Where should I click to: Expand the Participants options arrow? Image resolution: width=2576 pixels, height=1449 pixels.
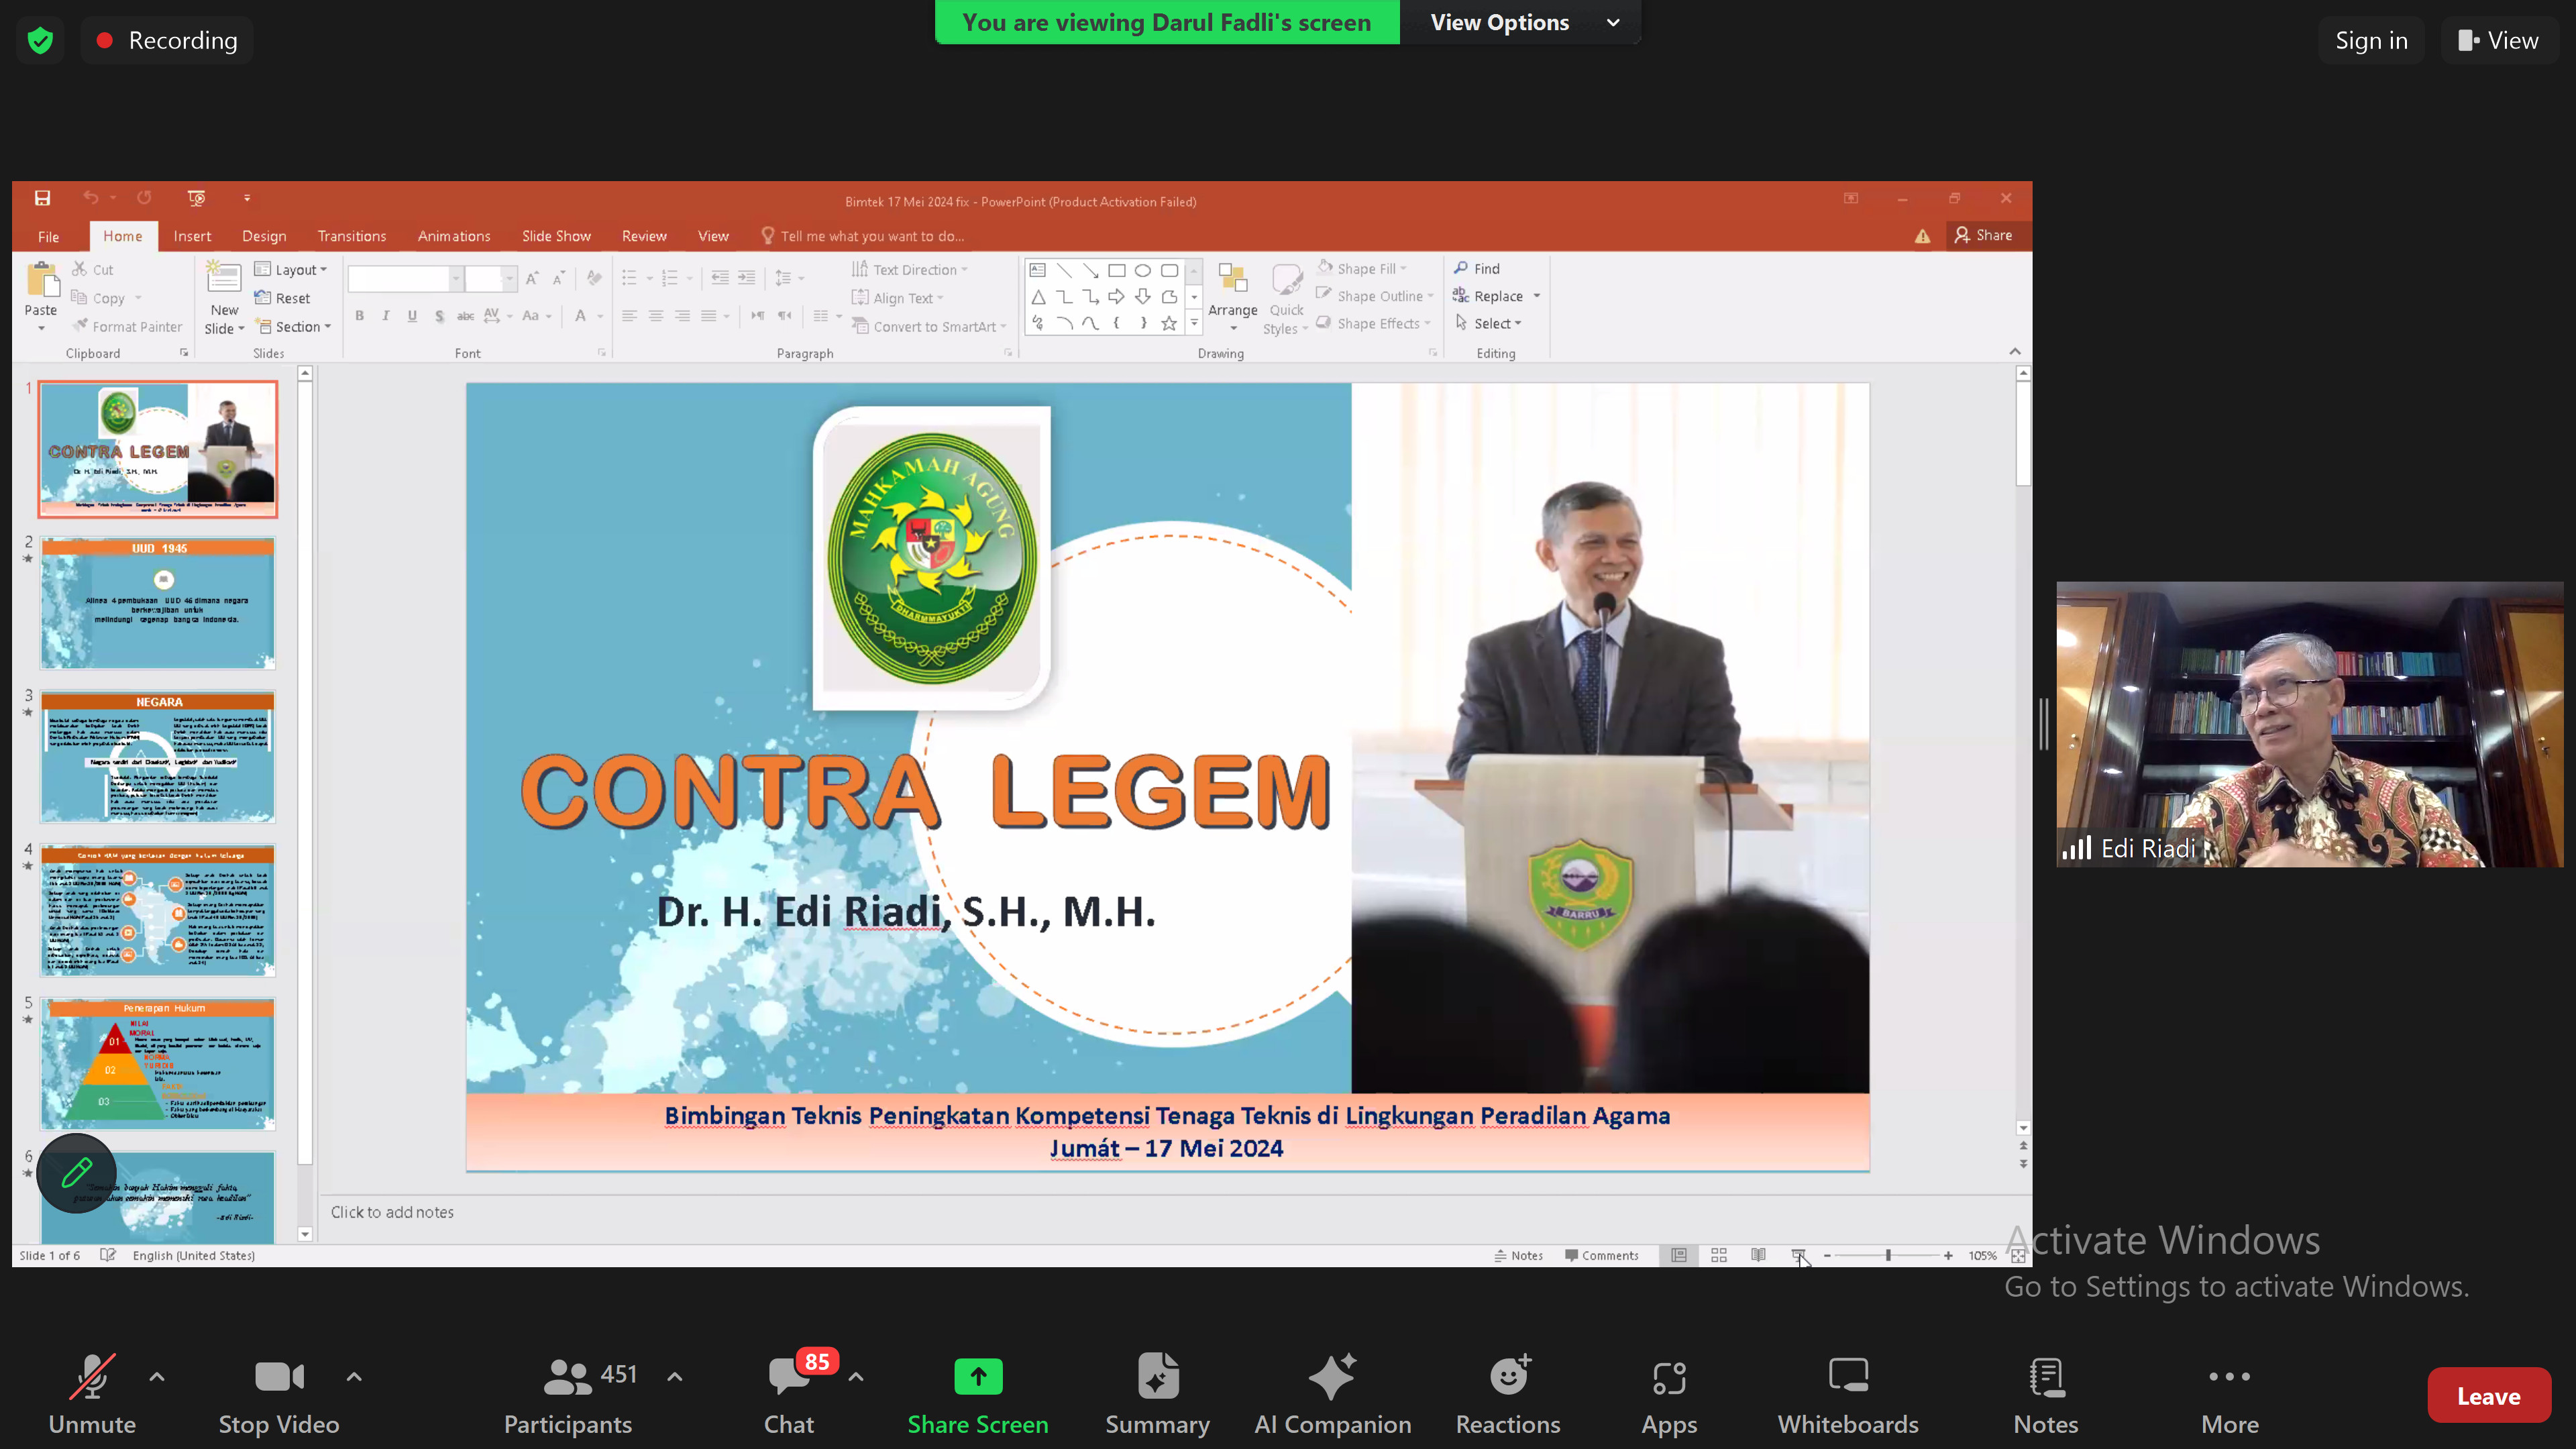tap(675, 1377)
